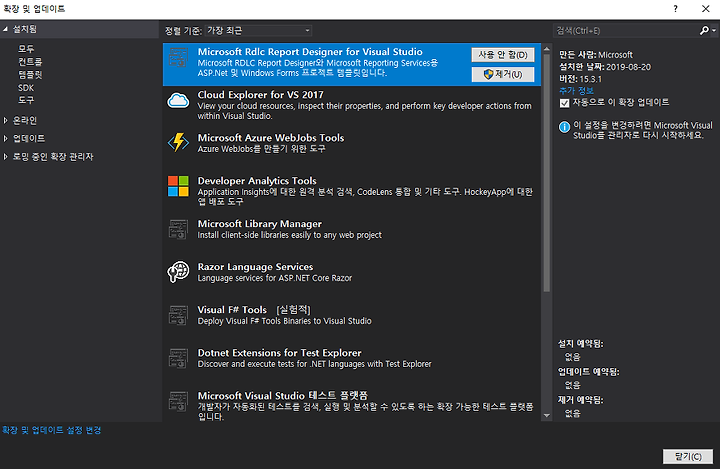This screenshot has width=720, height=469.
Task: Click the information icon next to the restart notice
Action: [x=564, y=127]
